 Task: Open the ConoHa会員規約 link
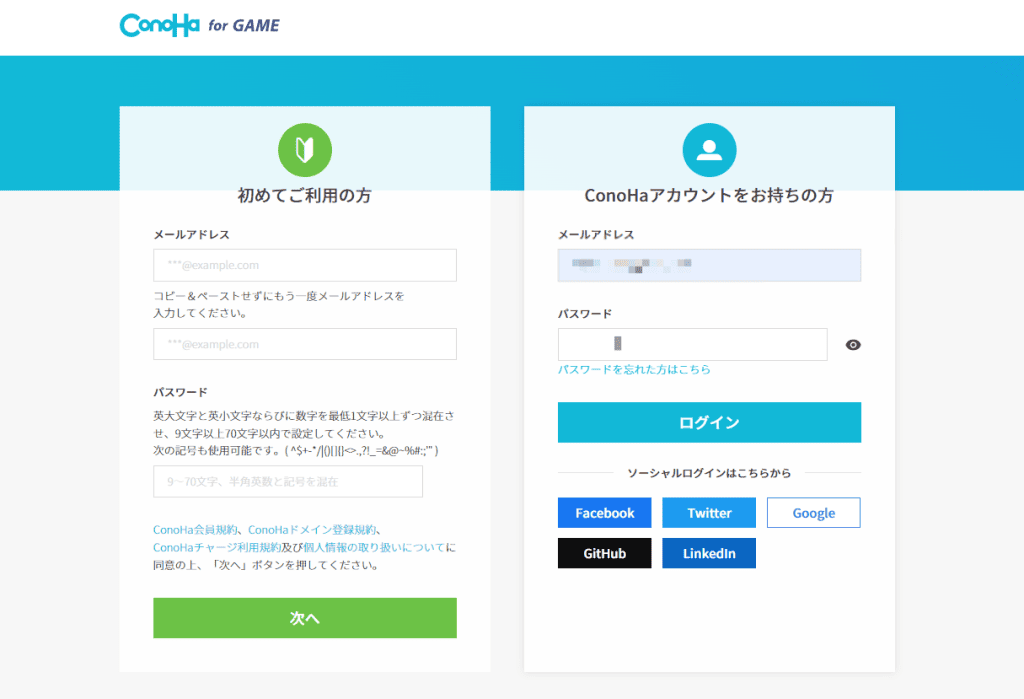coord(195,530)
